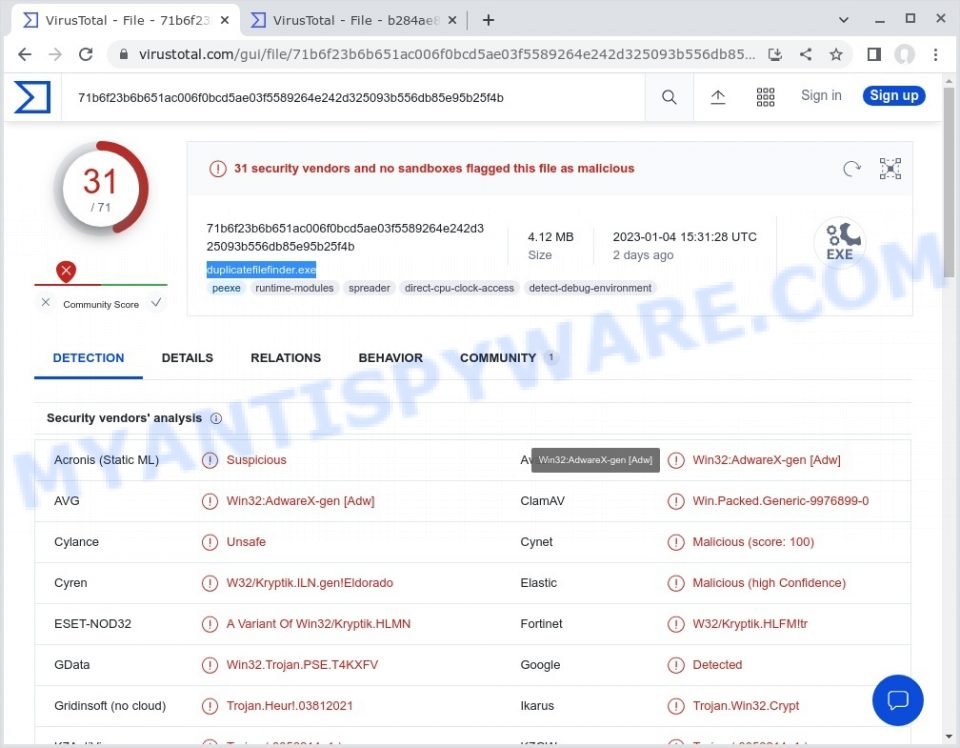This screenshot has width=960, height=748.
Task: Click ClamAV Win.Packed.Generic-9976899-0 result
Action: coord(780,501)
